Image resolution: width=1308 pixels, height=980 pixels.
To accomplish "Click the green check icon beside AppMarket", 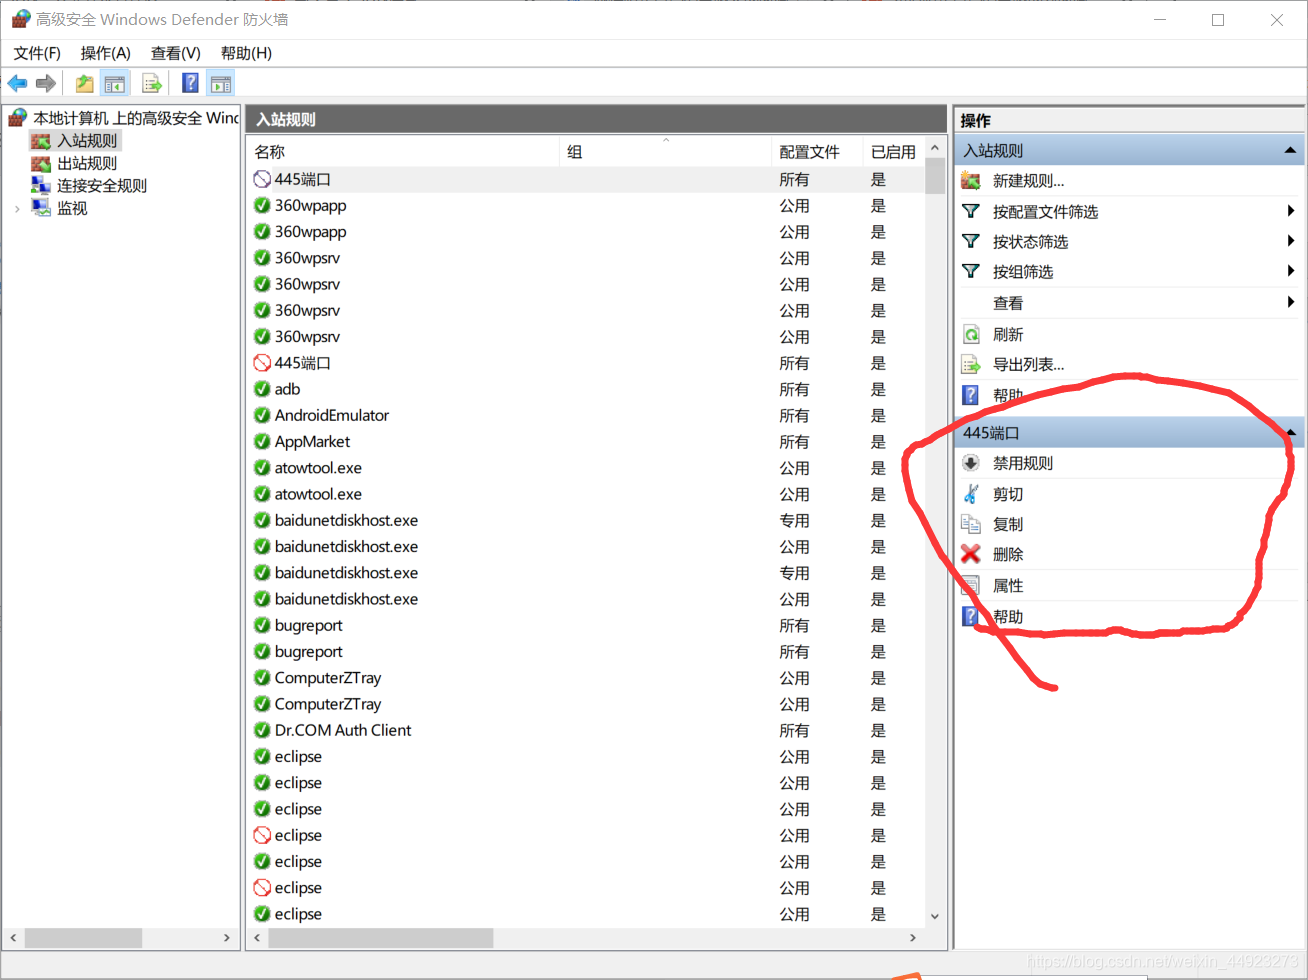I will pos(262,441).
